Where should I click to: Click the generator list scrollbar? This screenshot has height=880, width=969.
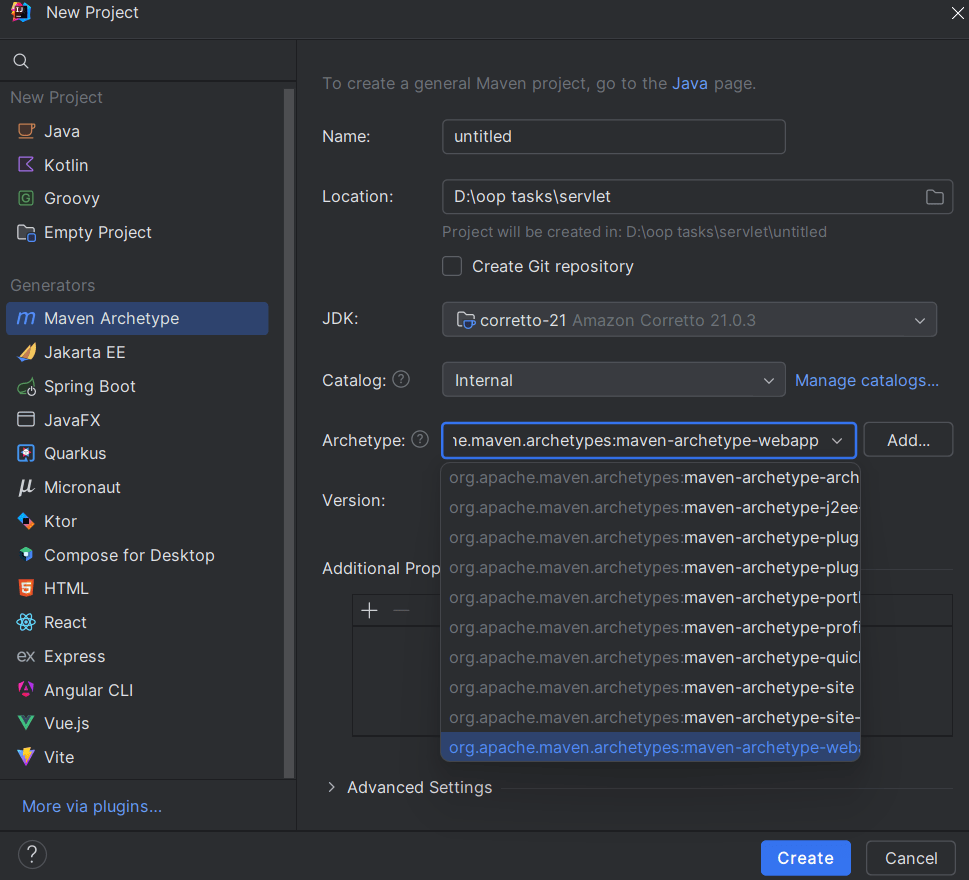click(289, 433)
